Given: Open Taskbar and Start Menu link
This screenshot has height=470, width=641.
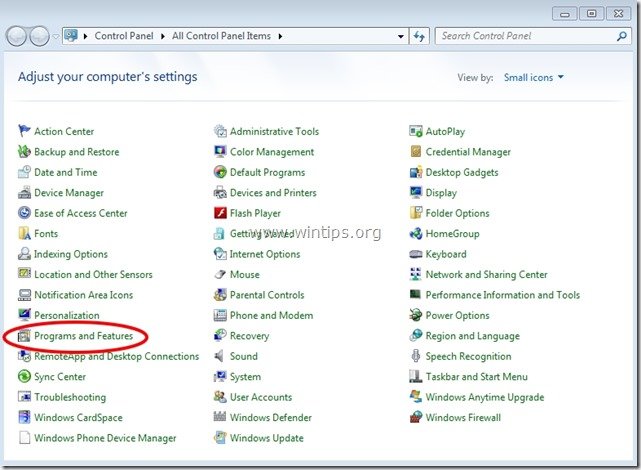Looking at the screenshot, I should coord(477,376).
